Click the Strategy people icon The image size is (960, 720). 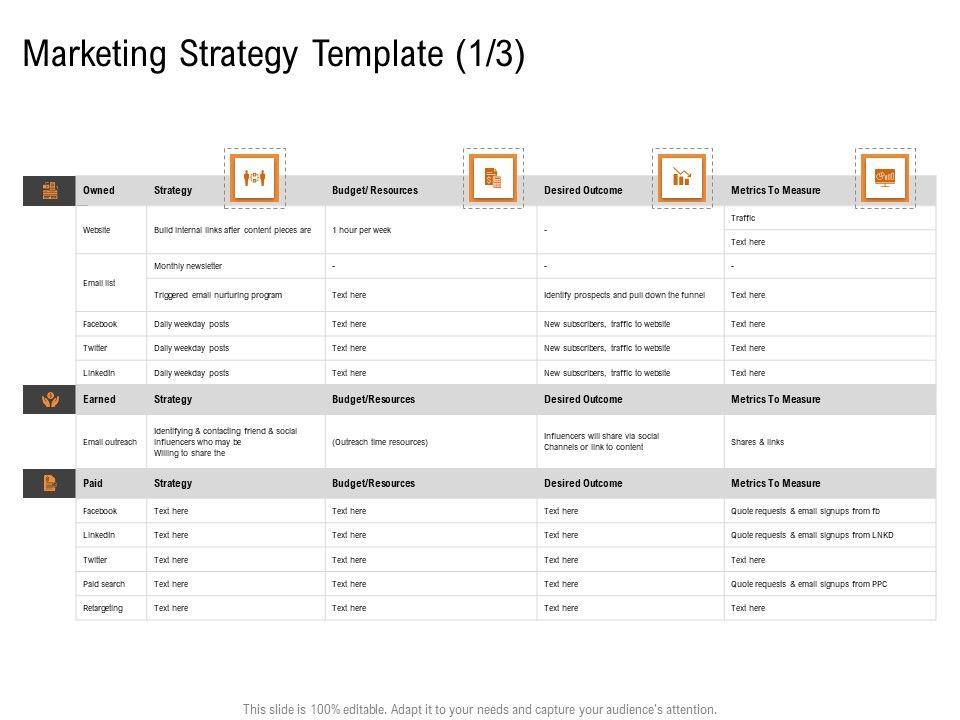pos(255,178)
